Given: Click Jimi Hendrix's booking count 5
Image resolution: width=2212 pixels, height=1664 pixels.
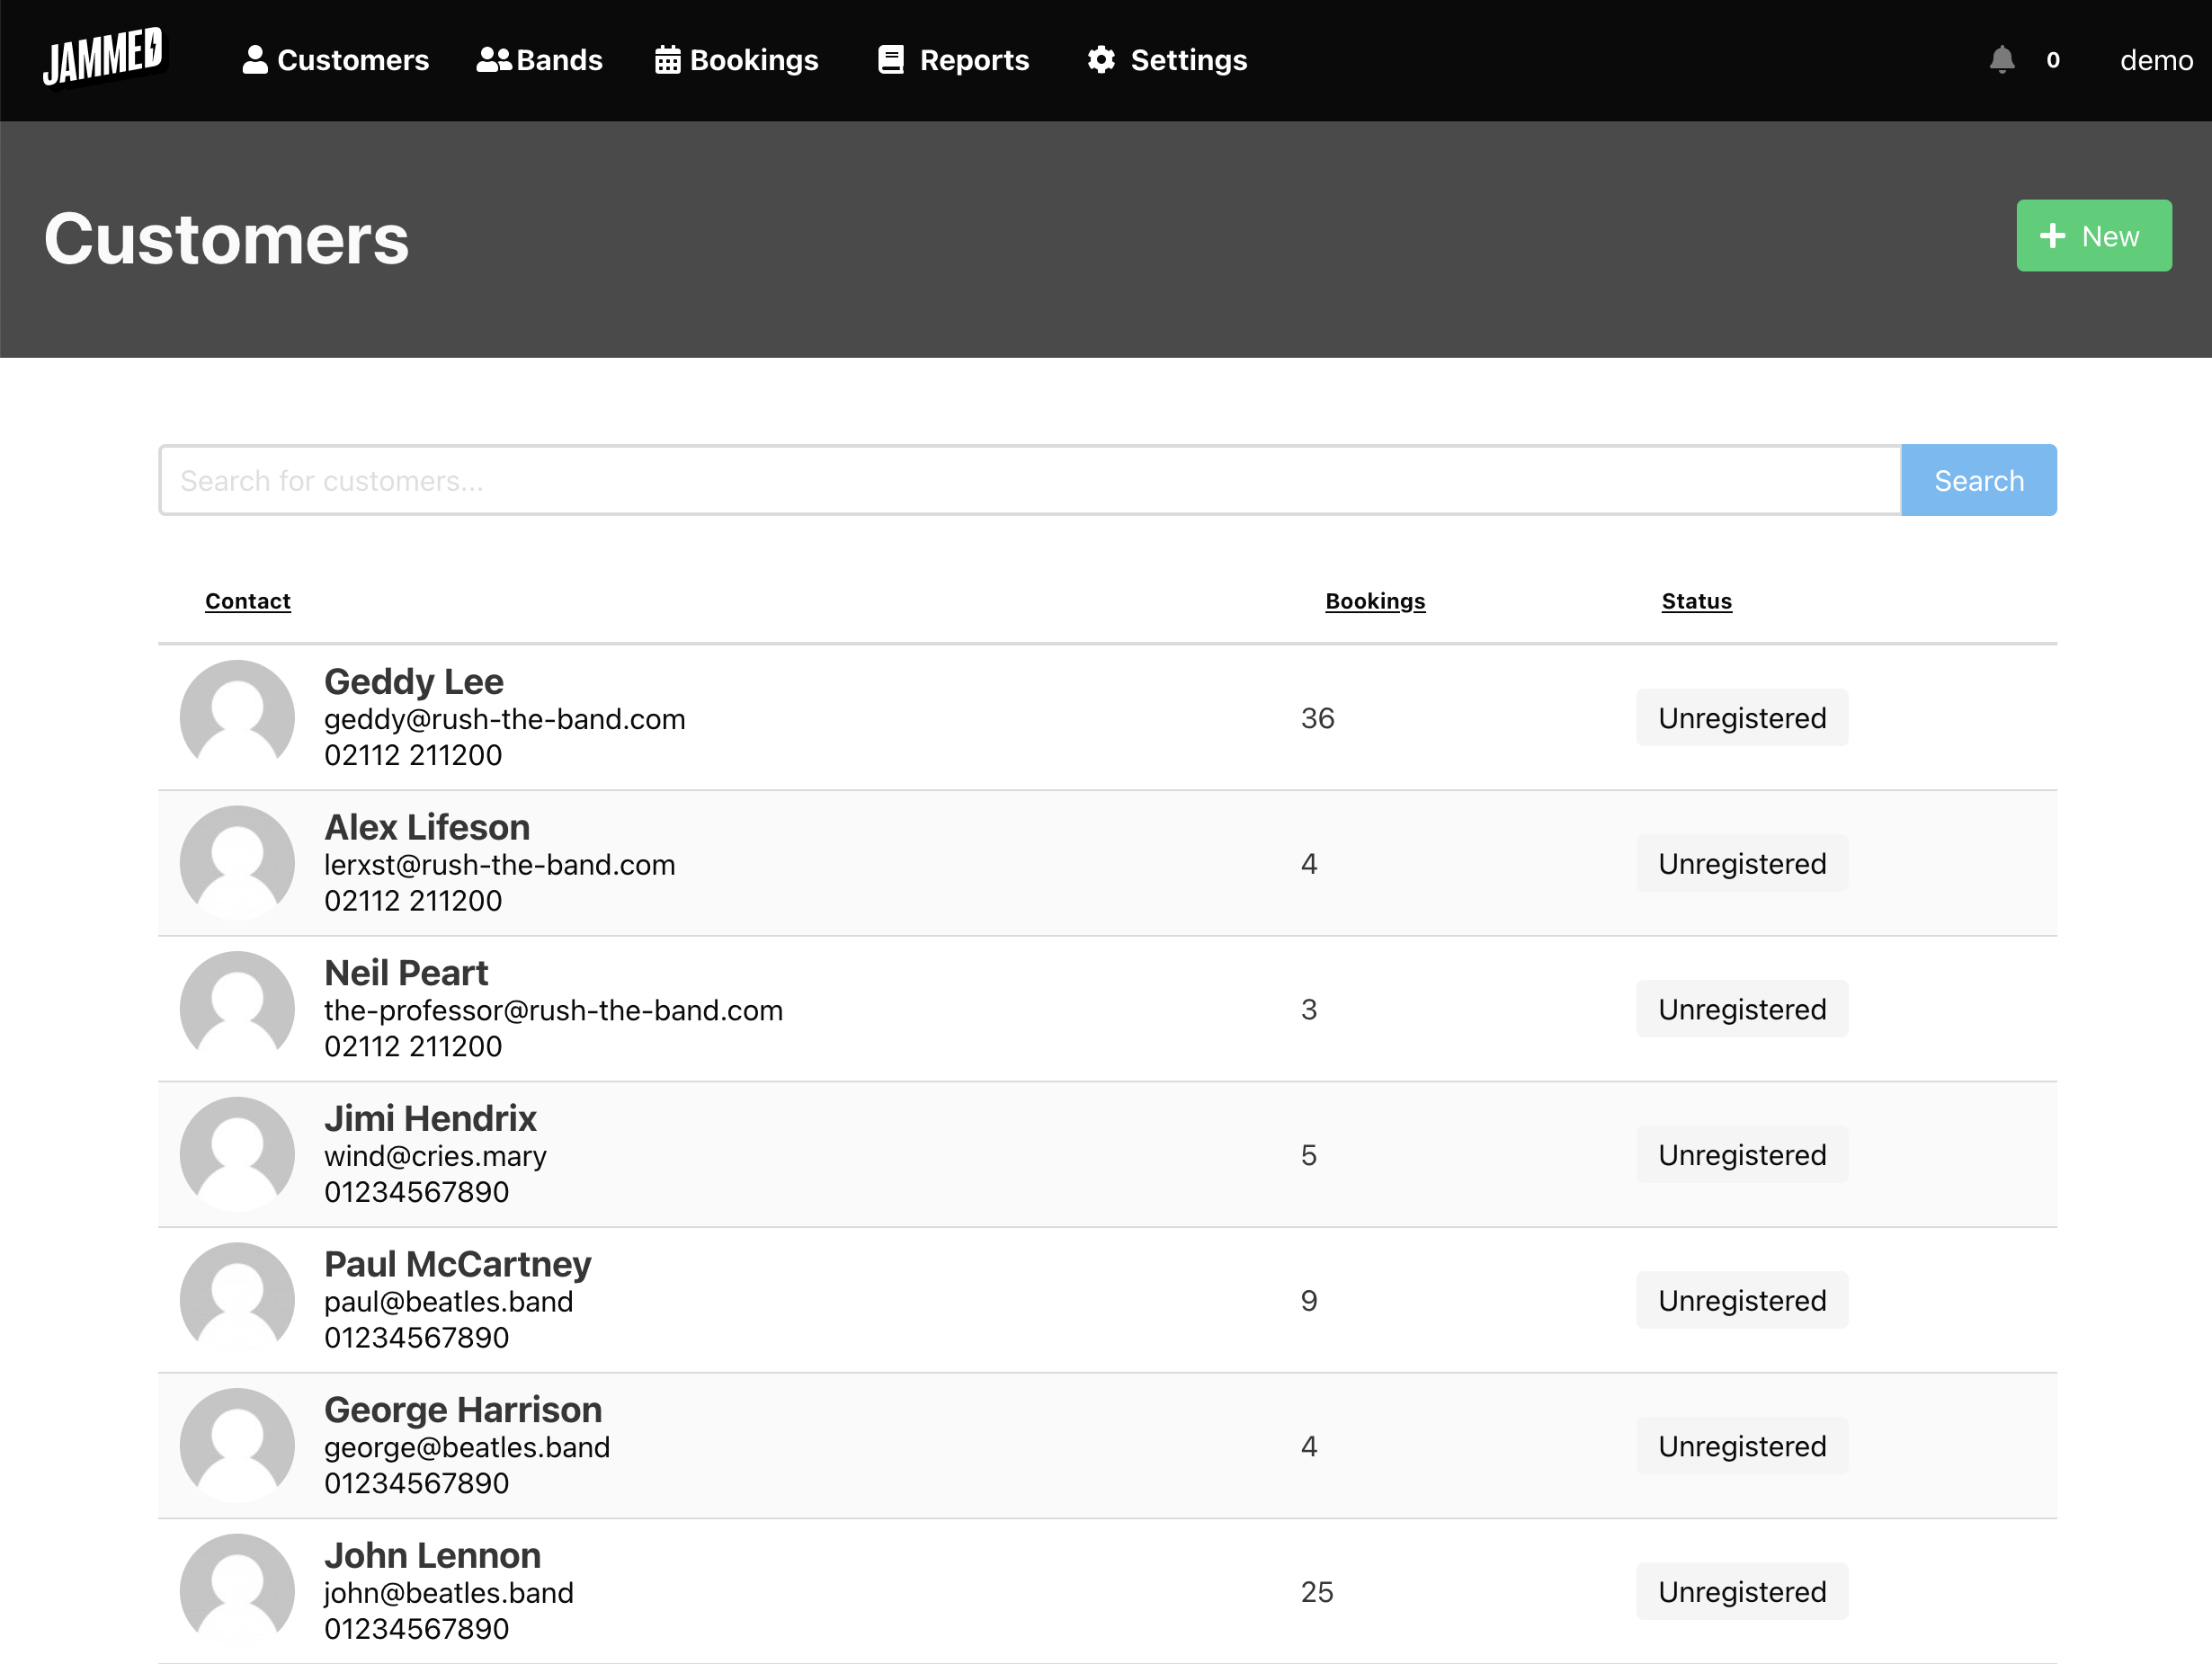Looking at the screenshot, I should (x=1309, y=1155).
